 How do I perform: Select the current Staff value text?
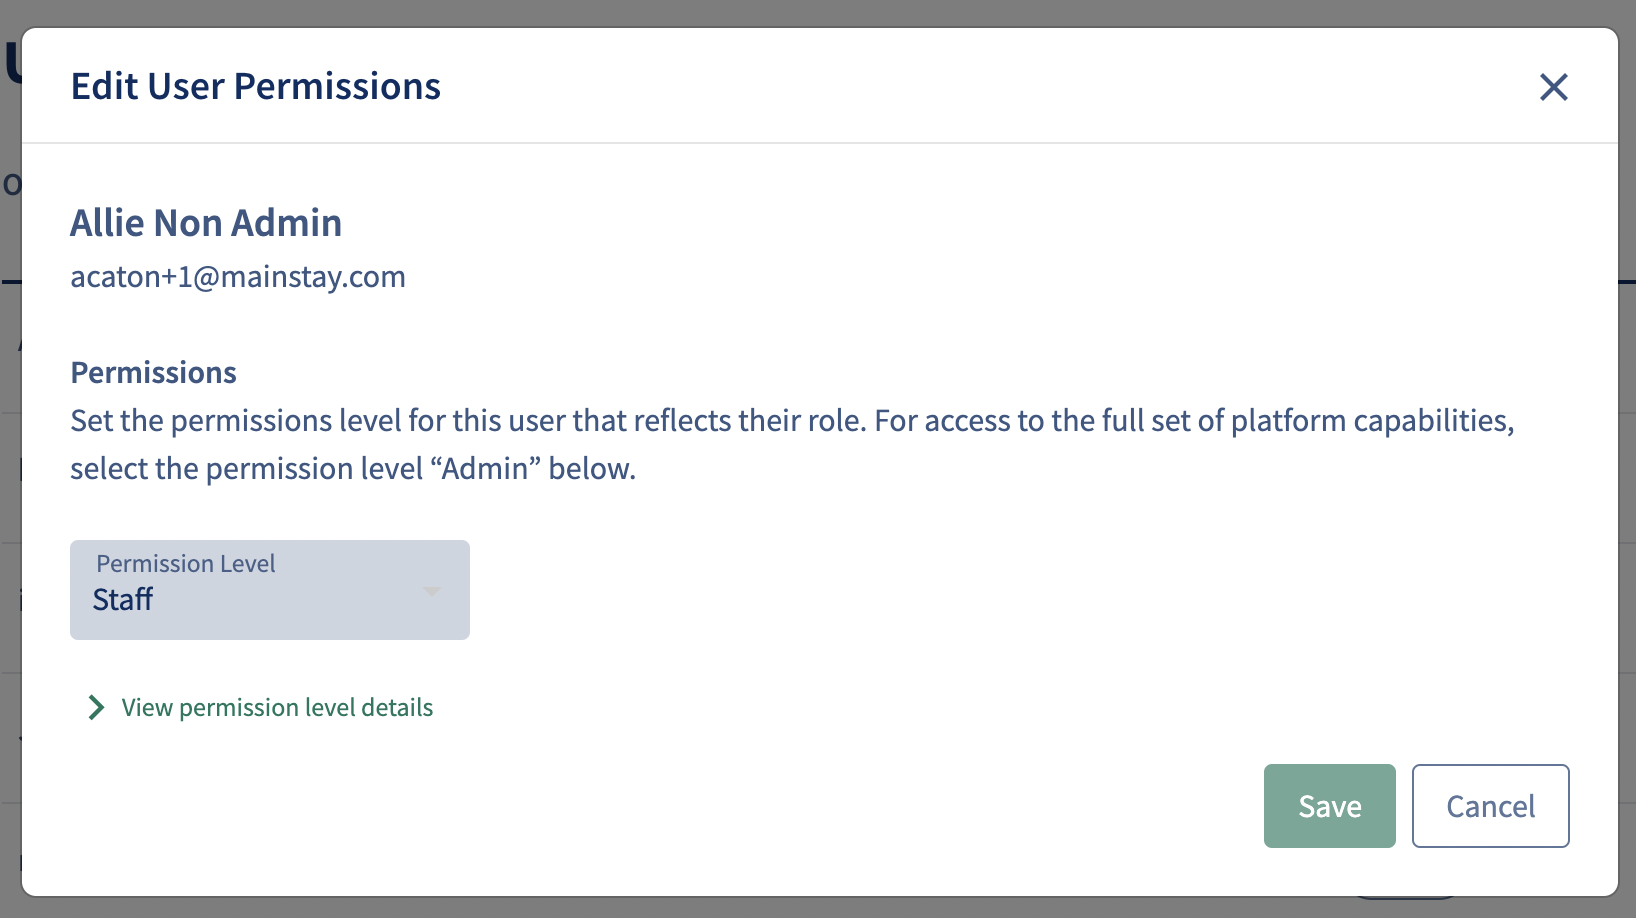click(122, 600)
